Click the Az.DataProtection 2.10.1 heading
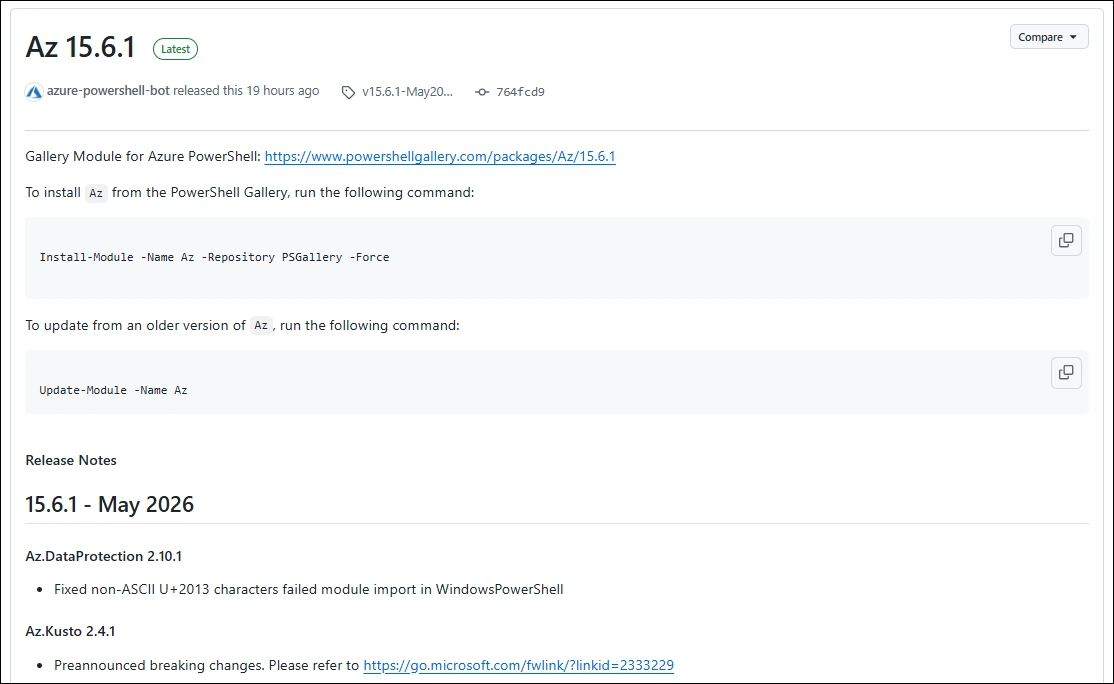Image resolution: width=1114 pixels, height=684 pixels. (104, 556)
